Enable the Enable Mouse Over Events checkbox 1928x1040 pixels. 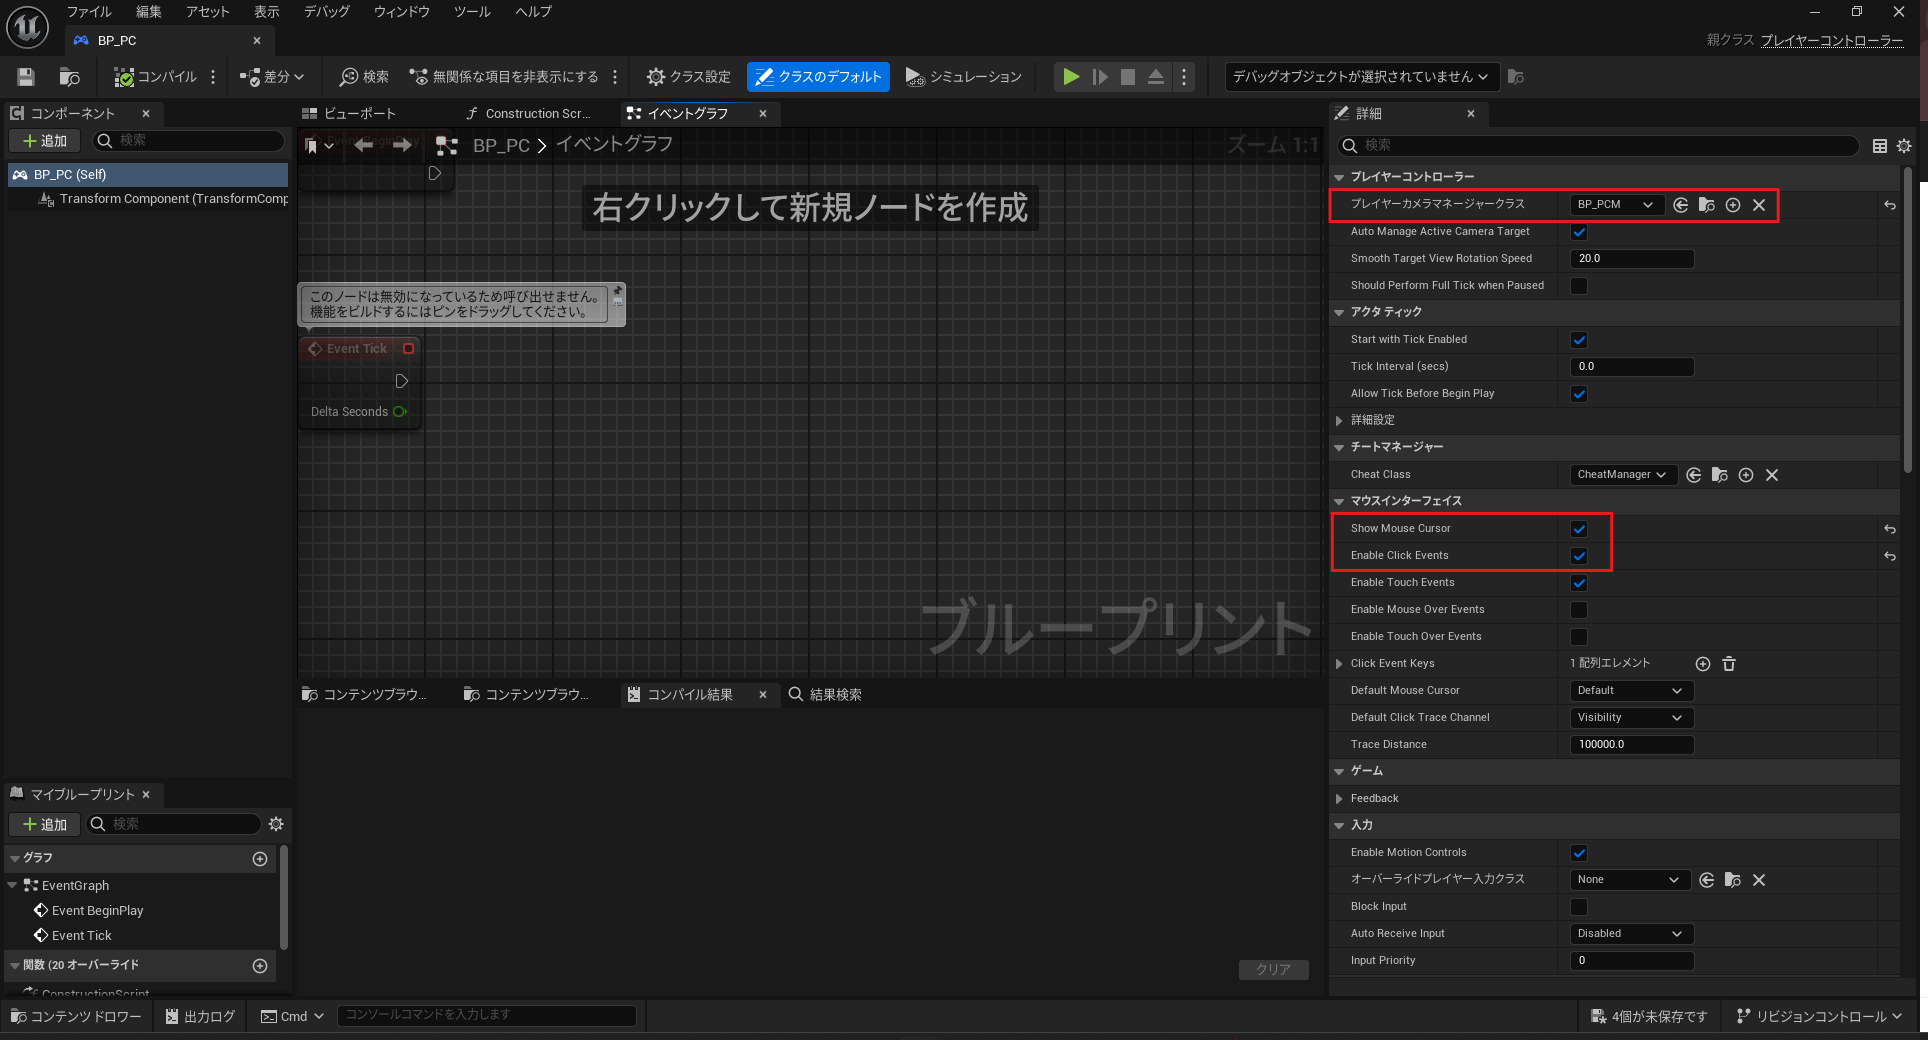coord(1579,610)
